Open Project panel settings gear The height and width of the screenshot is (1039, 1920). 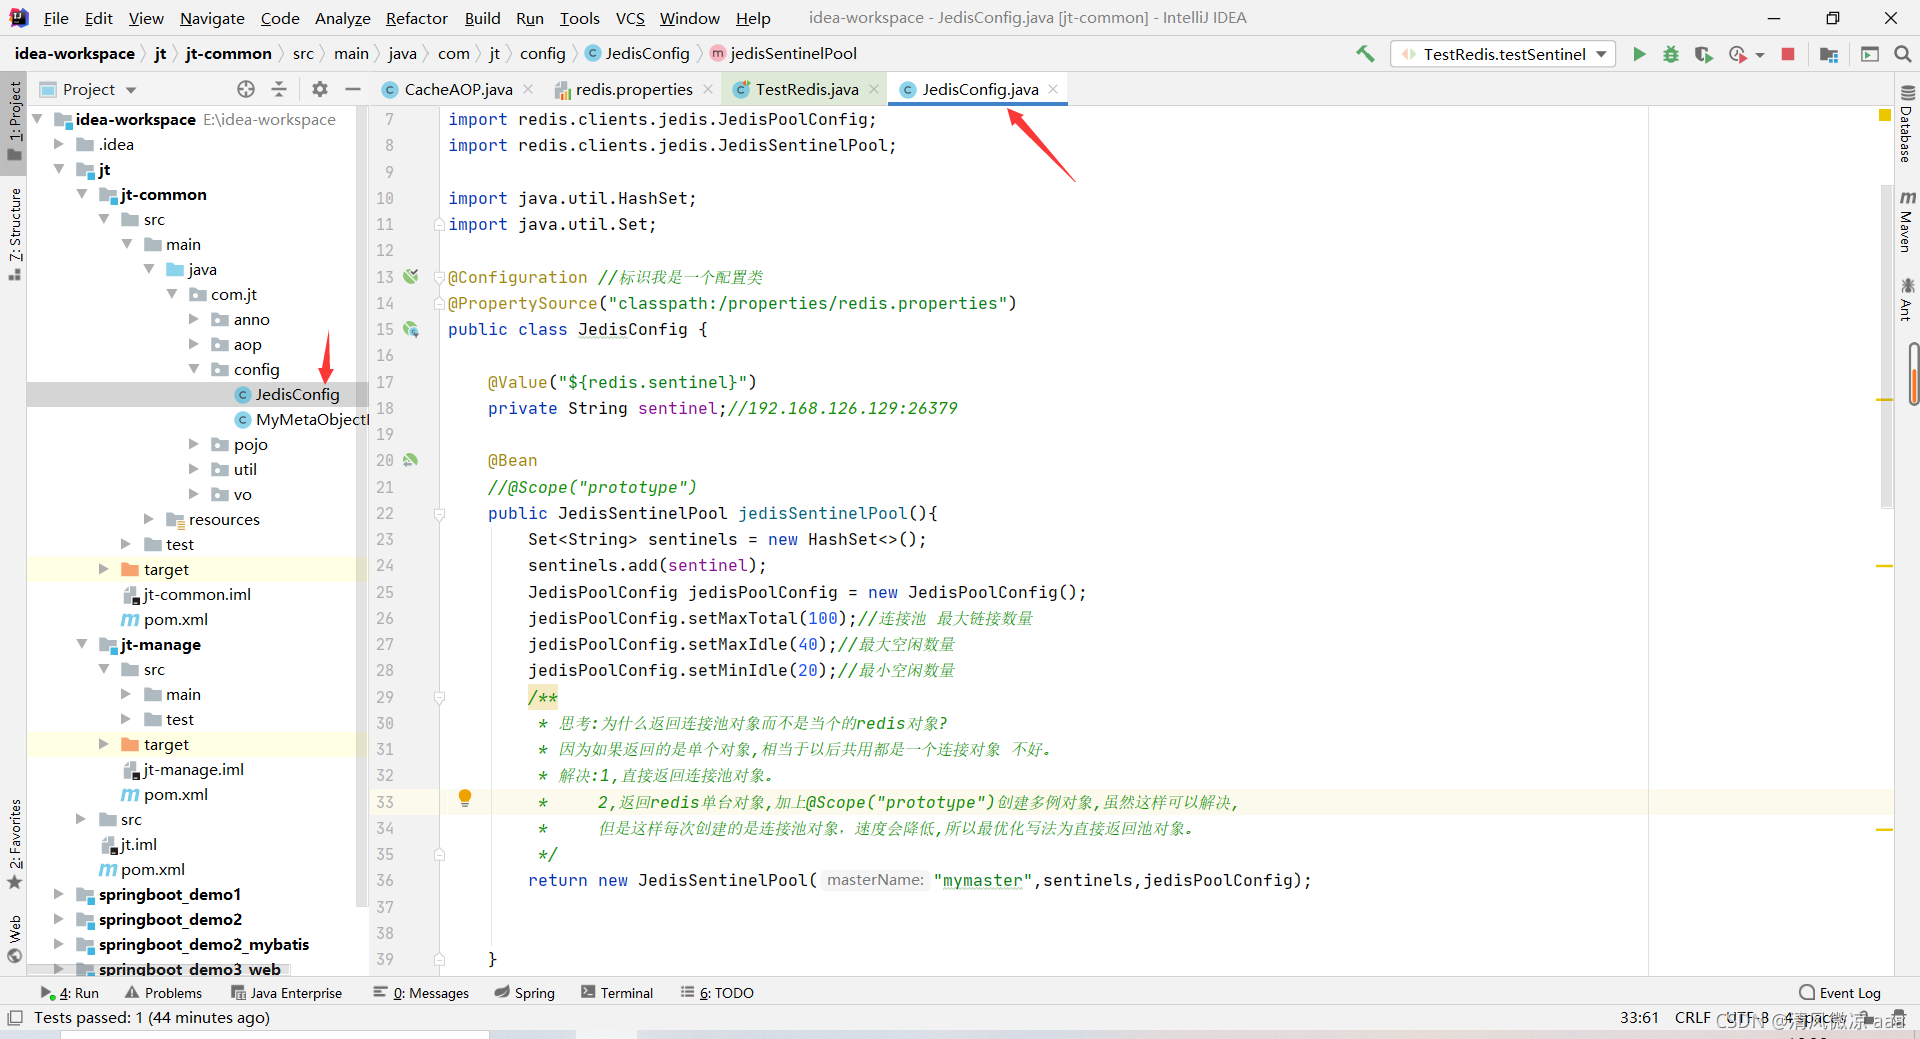tap(320, 89)
